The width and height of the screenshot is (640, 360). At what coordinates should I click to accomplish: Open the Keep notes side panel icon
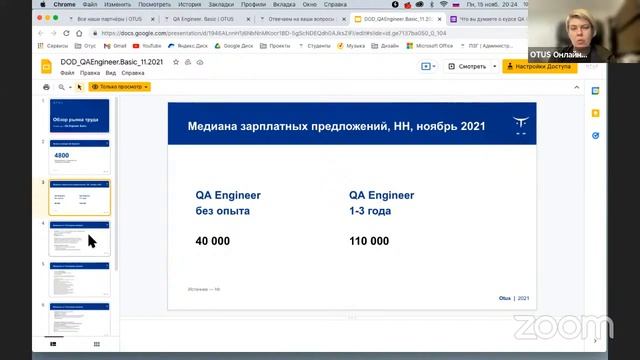pyautogui.click(x=596, y=113)
